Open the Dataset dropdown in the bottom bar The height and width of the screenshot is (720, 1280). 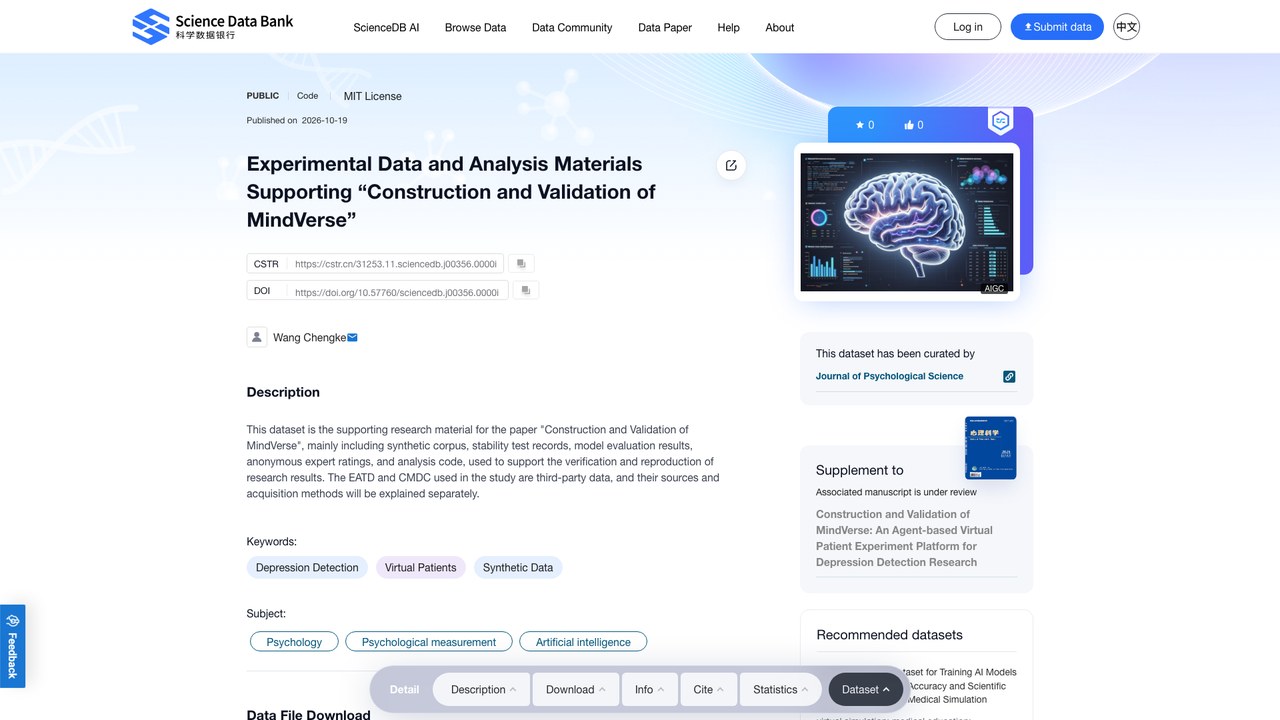(866, 690)
